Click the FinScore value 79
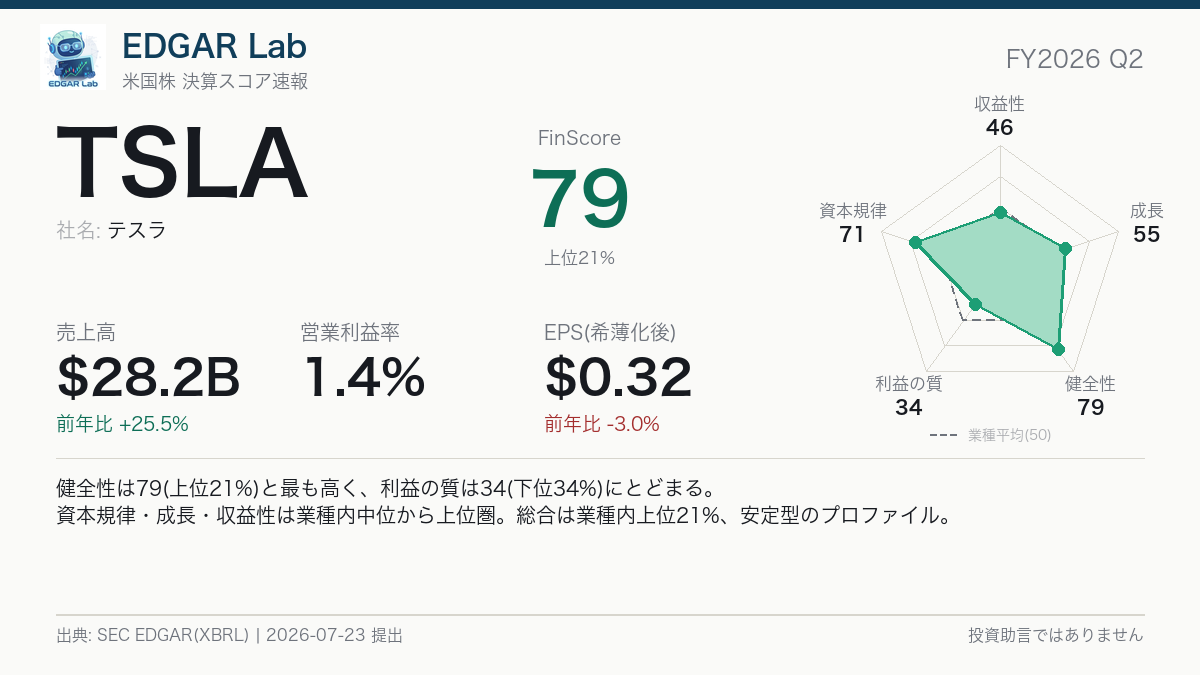 (580, 198)
